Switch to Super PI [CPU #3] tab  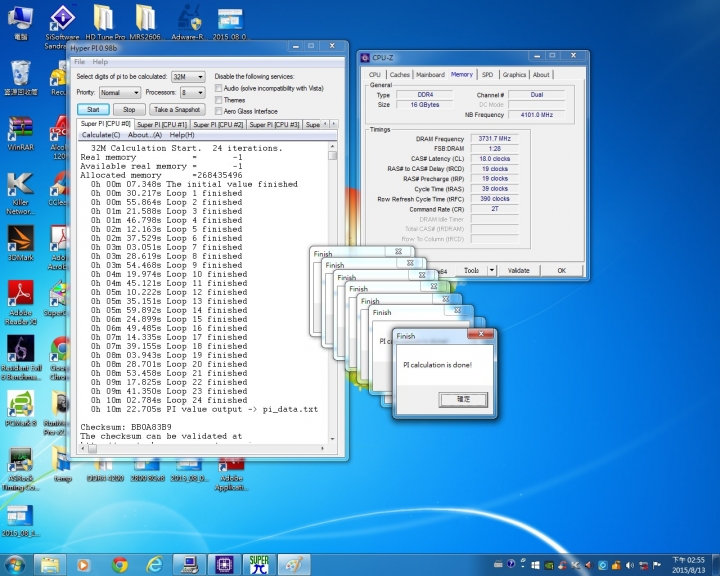[274, 124]
